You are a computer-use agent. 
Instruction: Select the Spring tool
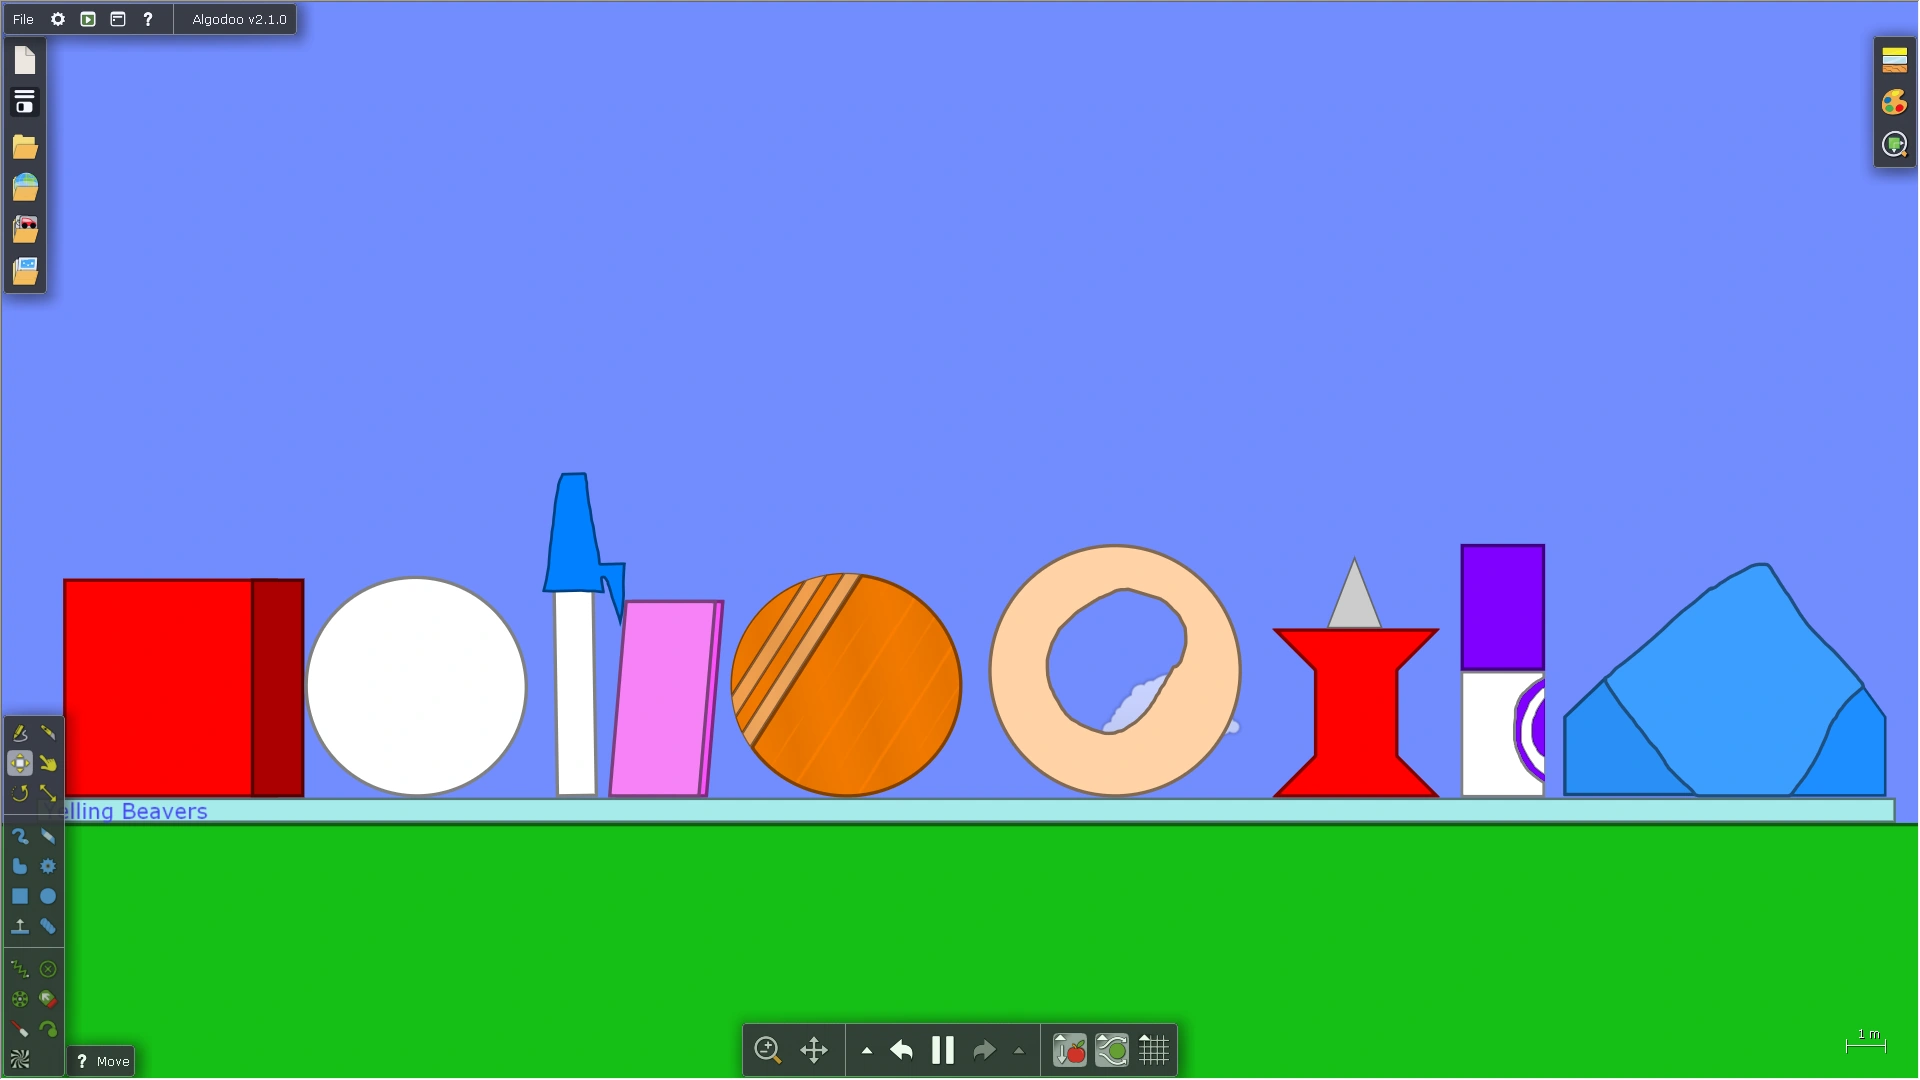pos(19,968)
